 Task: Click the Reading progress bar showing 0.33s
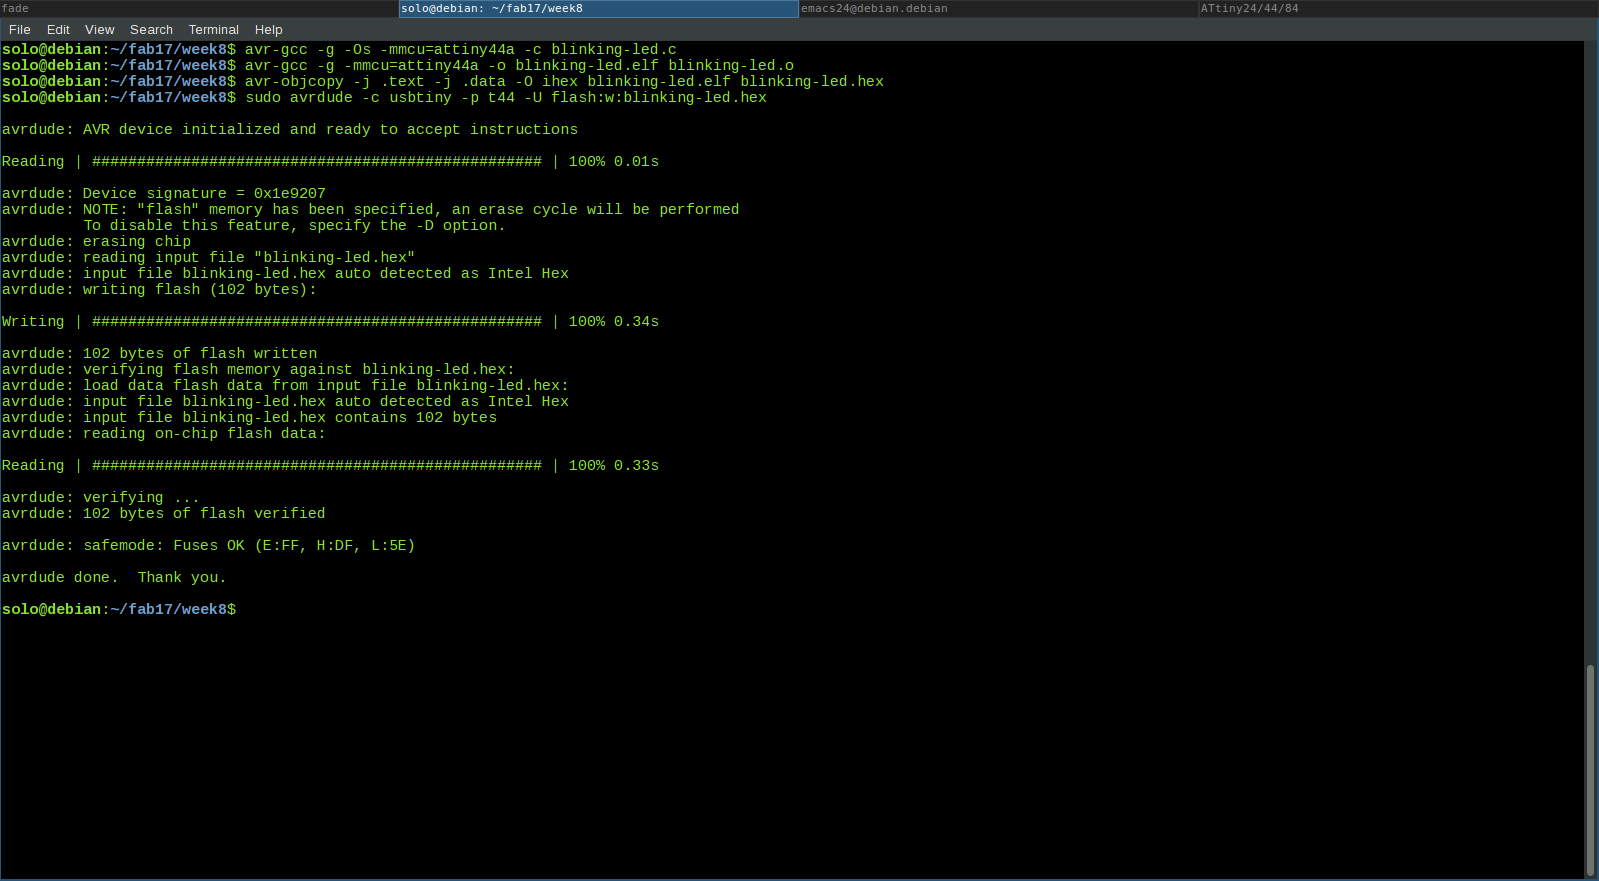[330, 465]
